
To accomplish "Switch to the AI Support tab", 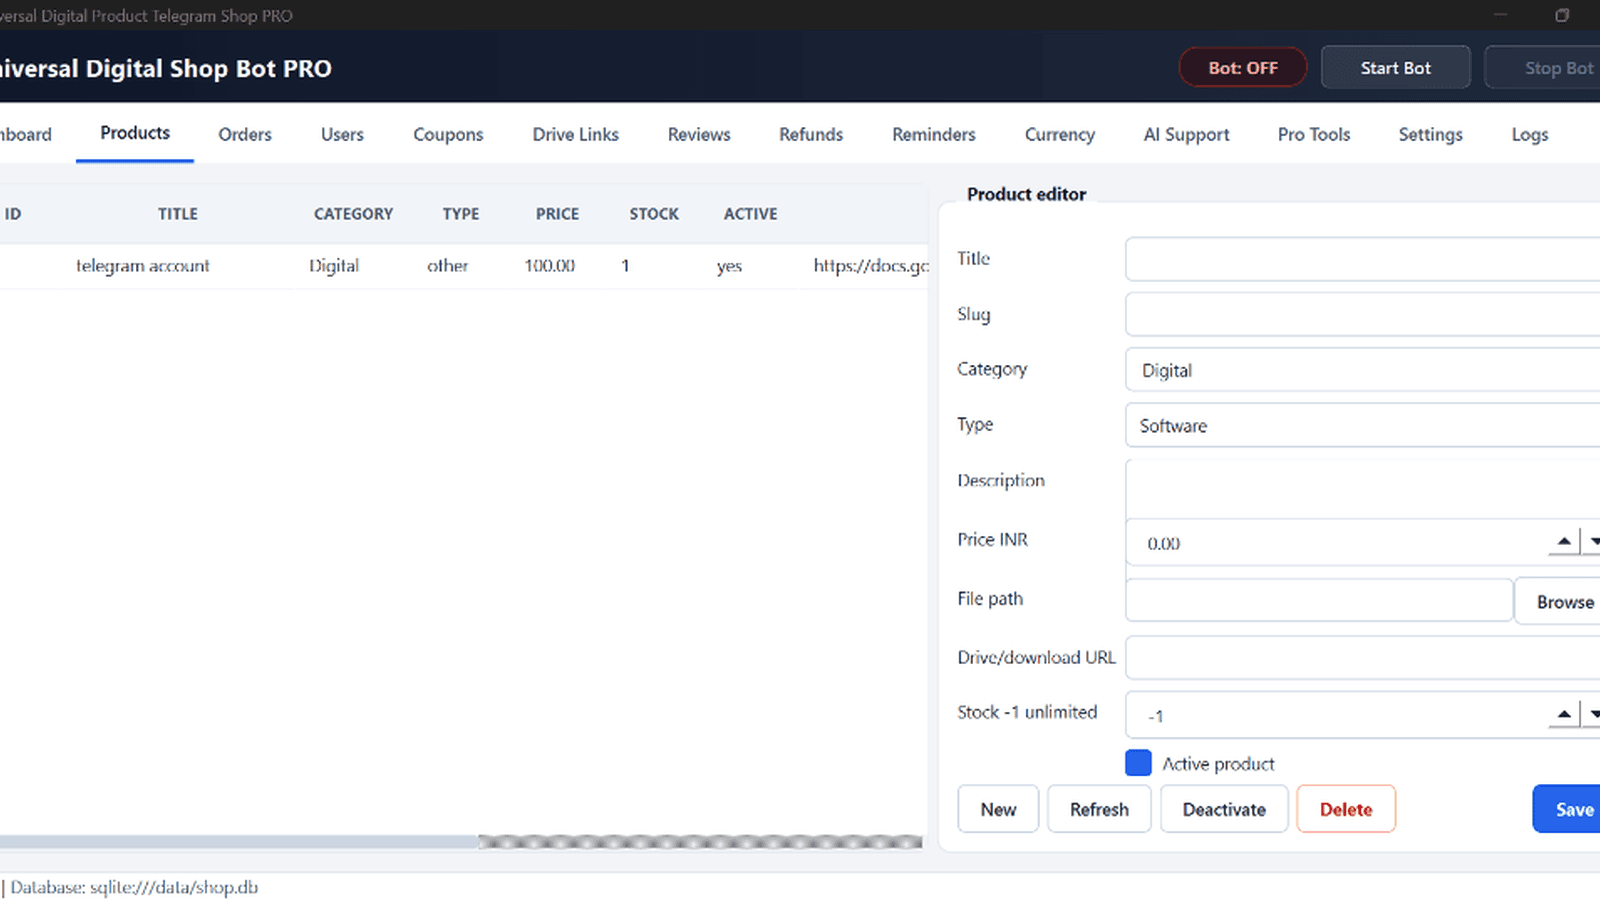I will click(1187, 134).
